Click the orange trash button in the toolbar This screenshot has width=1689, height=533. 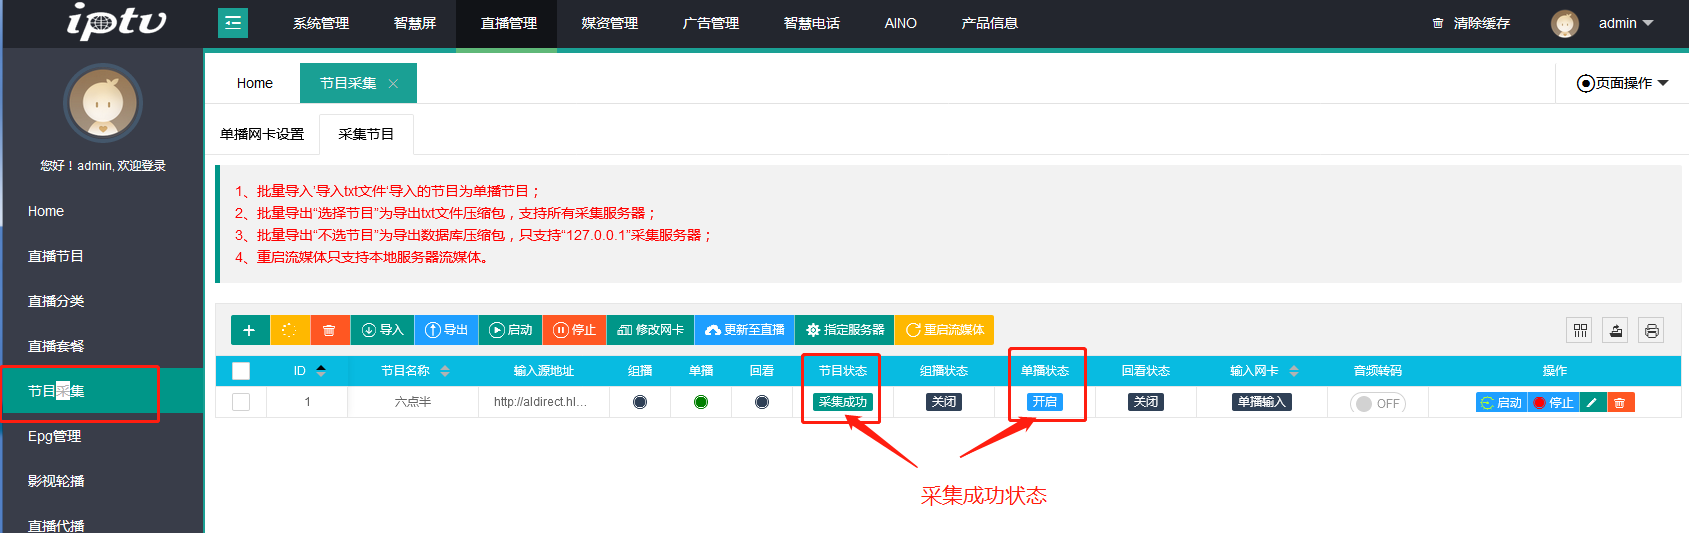(329, 330)
